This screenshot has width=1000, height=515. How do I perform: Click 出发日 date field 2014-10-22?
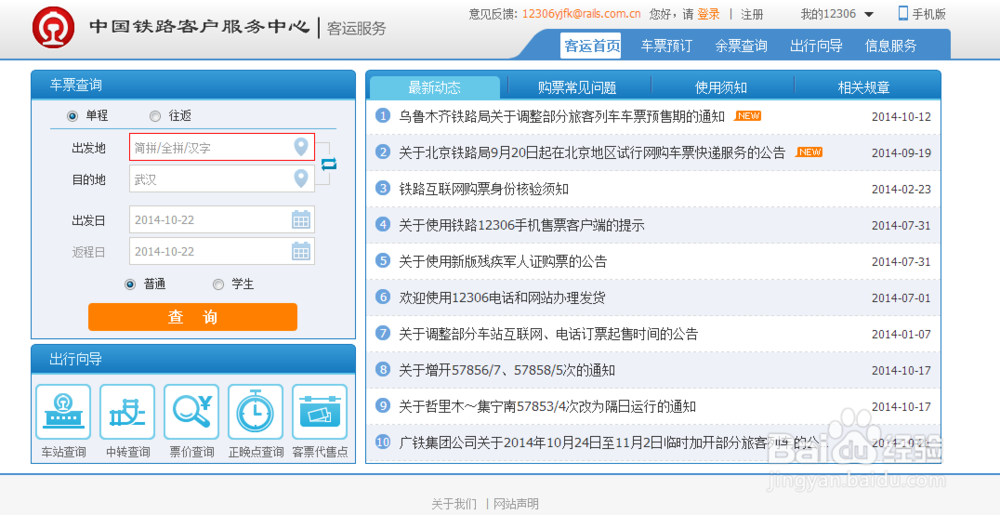click(x=222, y=220)
